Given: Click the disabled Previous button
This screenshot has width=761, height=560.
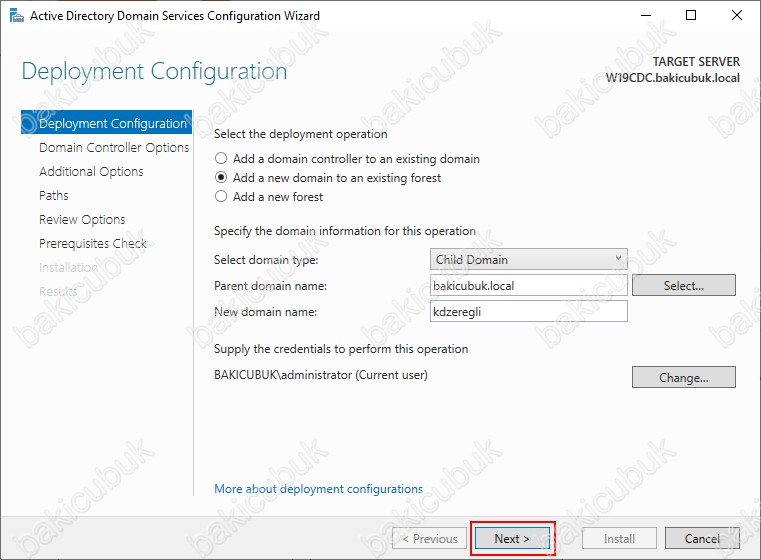Looking at the screenshot, I should (x=429, y=538).
